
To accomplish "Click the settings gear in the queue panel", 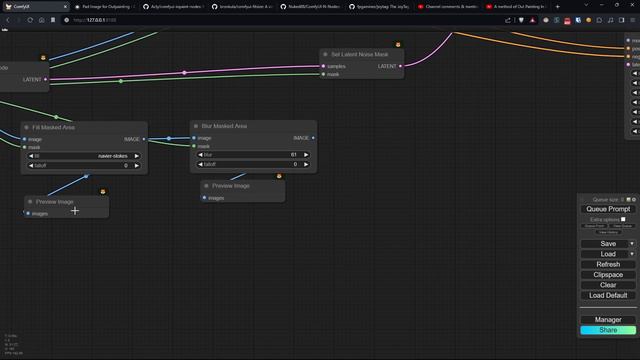I will tap(634, 200).
